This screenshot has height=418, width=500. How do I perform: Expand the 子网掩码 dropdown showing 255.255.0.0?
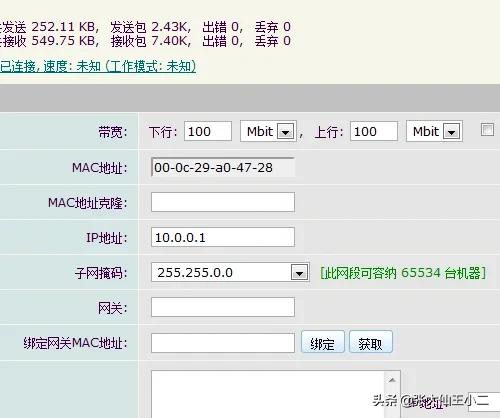click(x=230, y=272)
